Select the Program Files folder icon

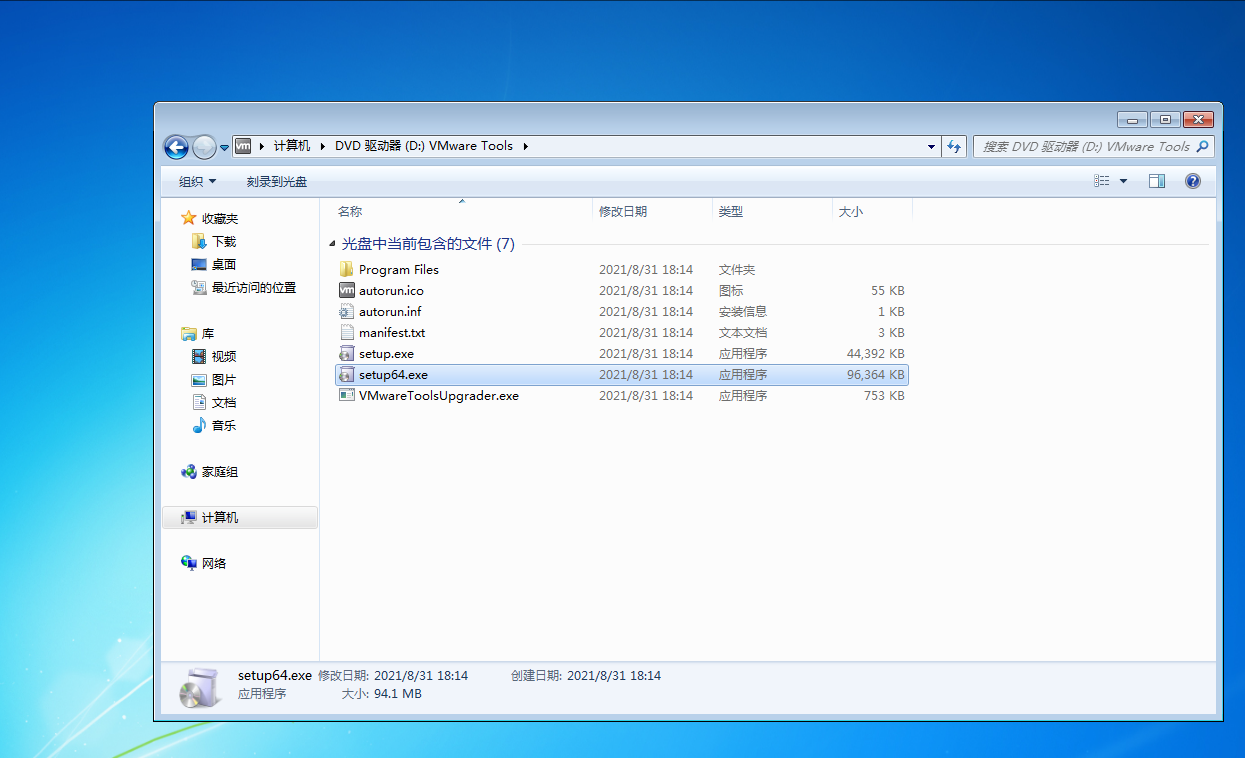point(347,269)
